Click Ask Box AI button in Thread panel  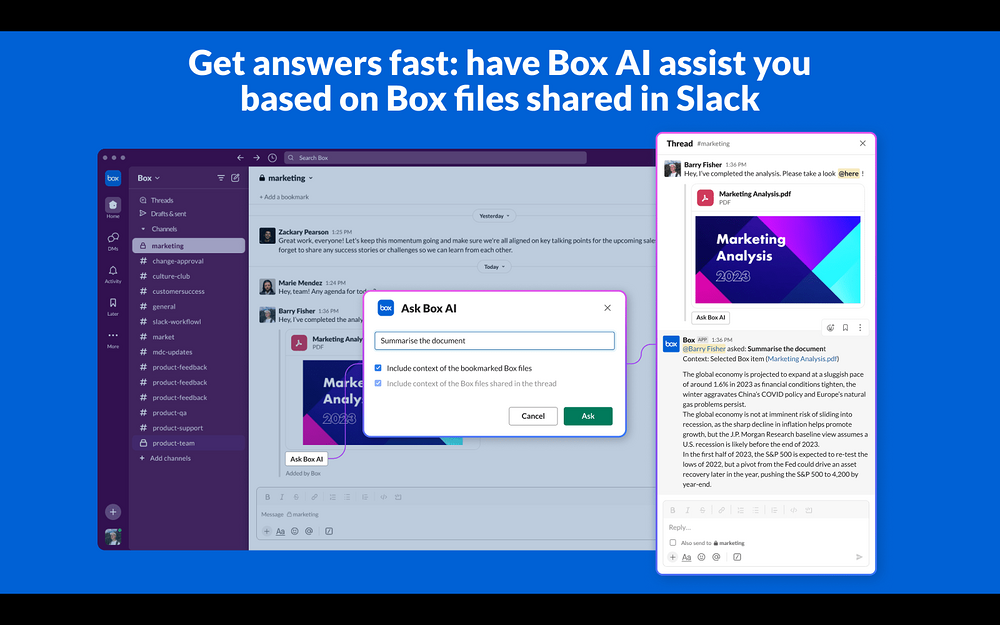click(710, 317)
